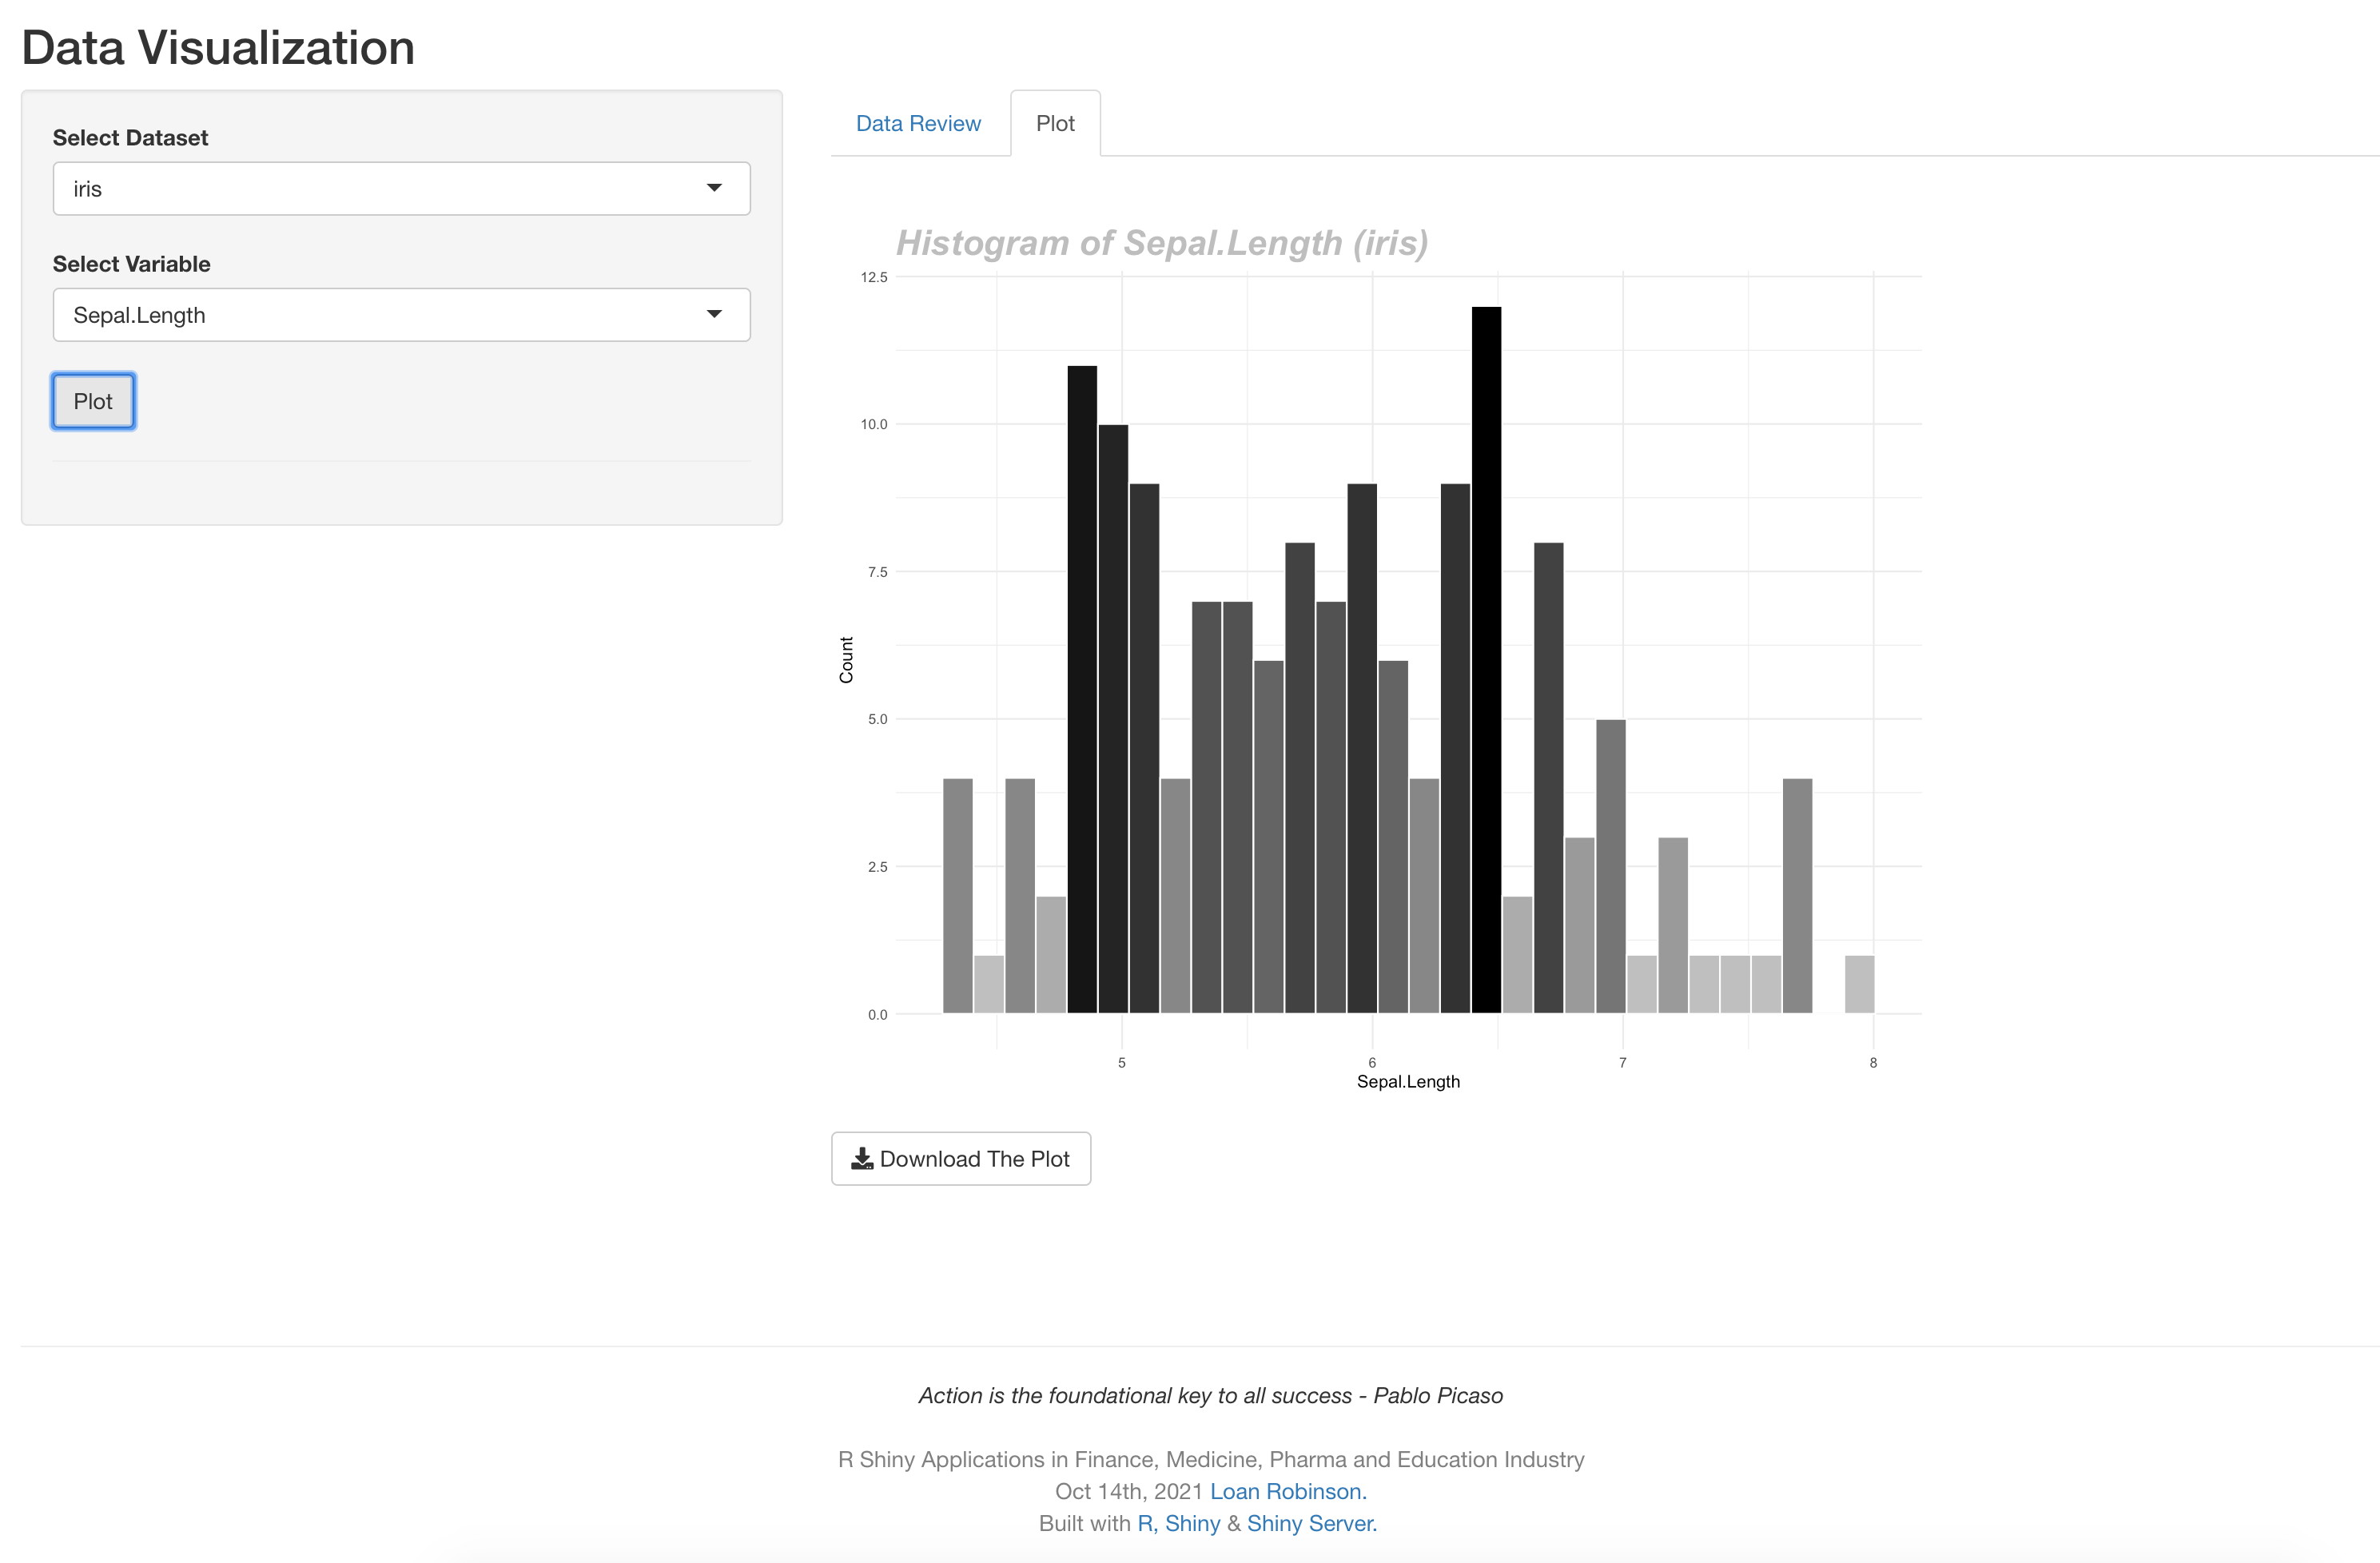Switch to the Data Review tab
The image size is (2380, 1563).
[918, 123]
